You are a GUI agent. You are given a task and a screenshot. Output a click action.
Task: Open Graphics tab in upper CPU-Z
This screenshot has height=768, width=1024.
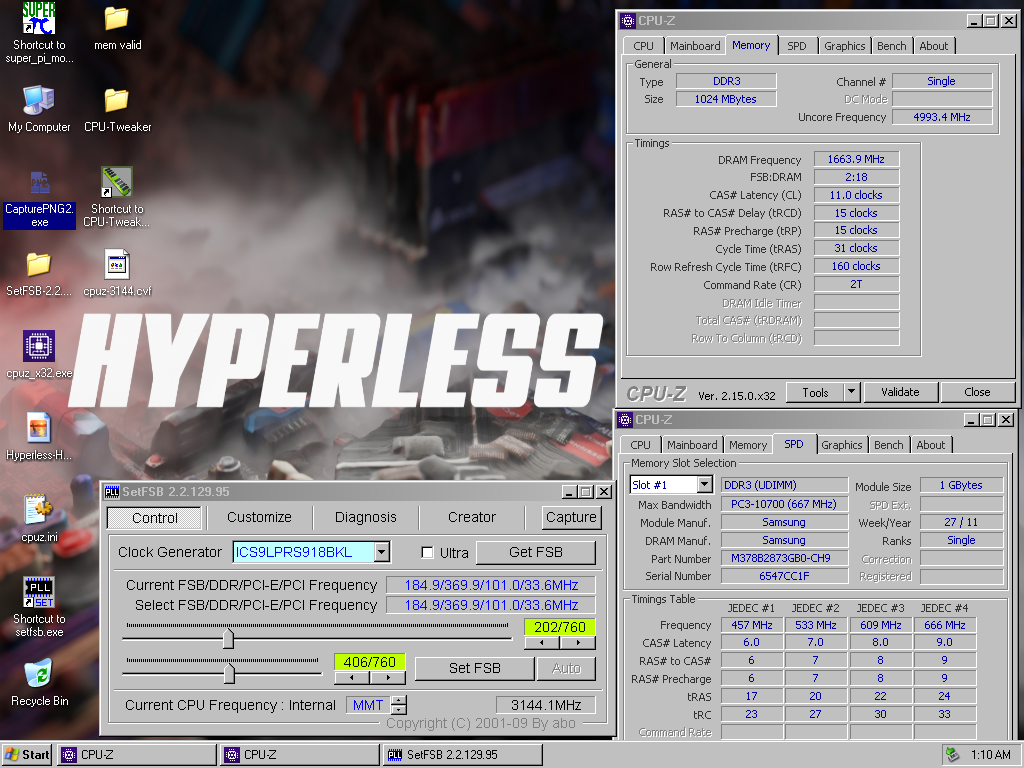[844, 46]
